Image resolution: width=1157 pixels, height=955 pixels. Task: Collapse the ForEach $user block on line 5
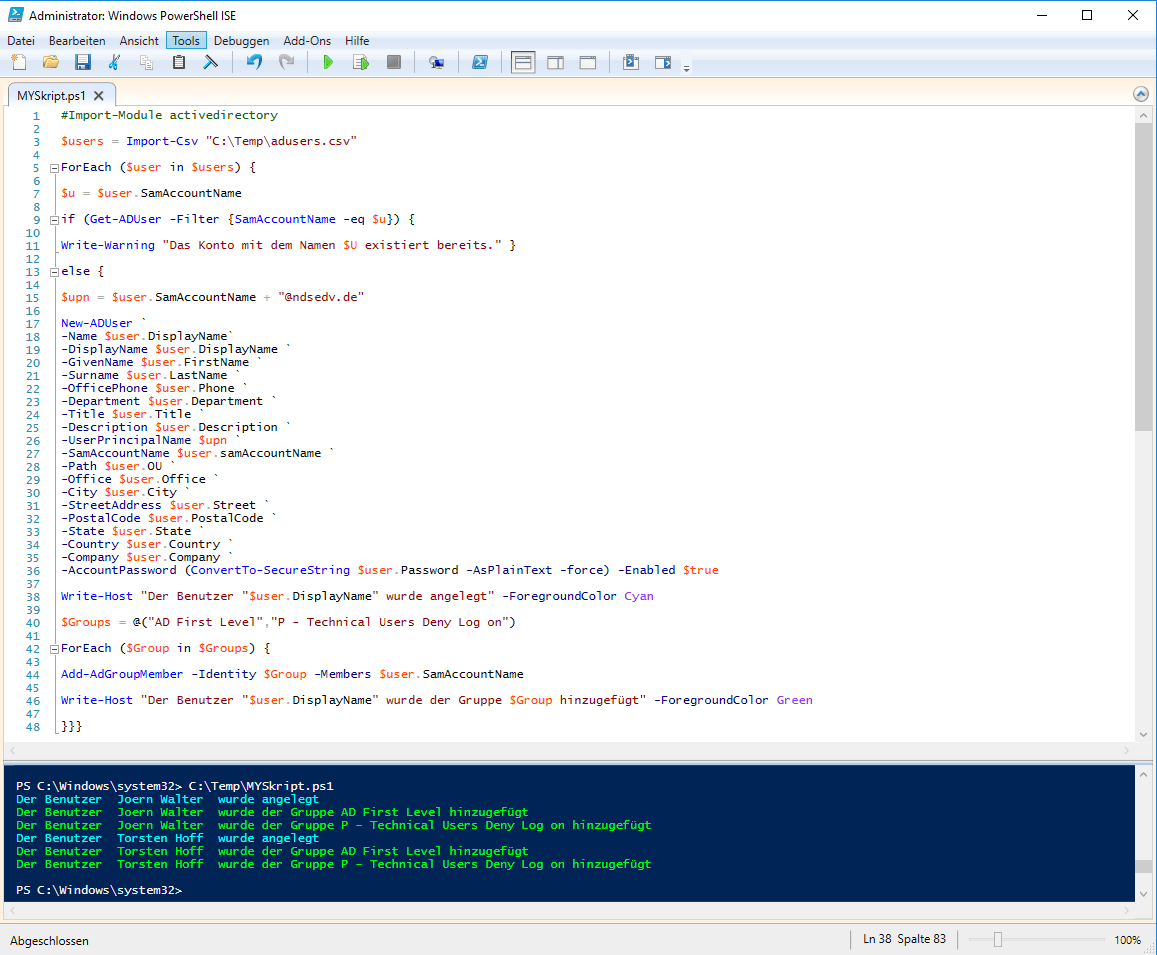point(54,168)
